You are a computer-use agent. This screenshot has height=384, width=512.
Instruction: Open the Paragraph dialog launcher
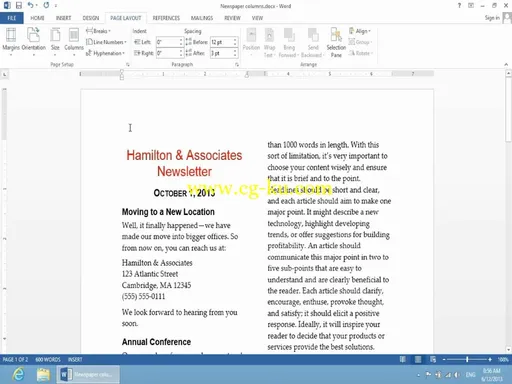[x=237, y=65]
